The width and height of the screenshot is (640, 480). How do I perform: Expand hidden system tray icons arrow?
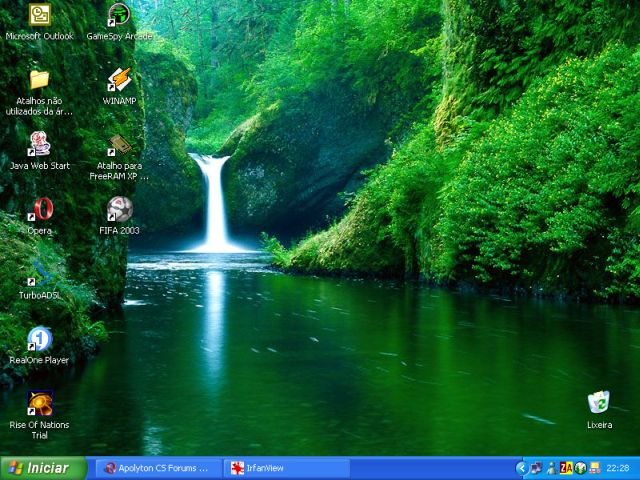coord(521,468)
